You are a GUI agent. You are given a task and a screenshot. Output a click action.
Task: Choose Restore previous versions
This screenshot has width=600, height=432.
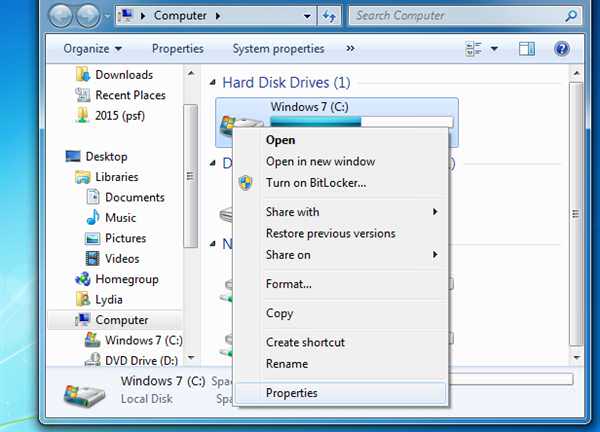tap(342, 233)
